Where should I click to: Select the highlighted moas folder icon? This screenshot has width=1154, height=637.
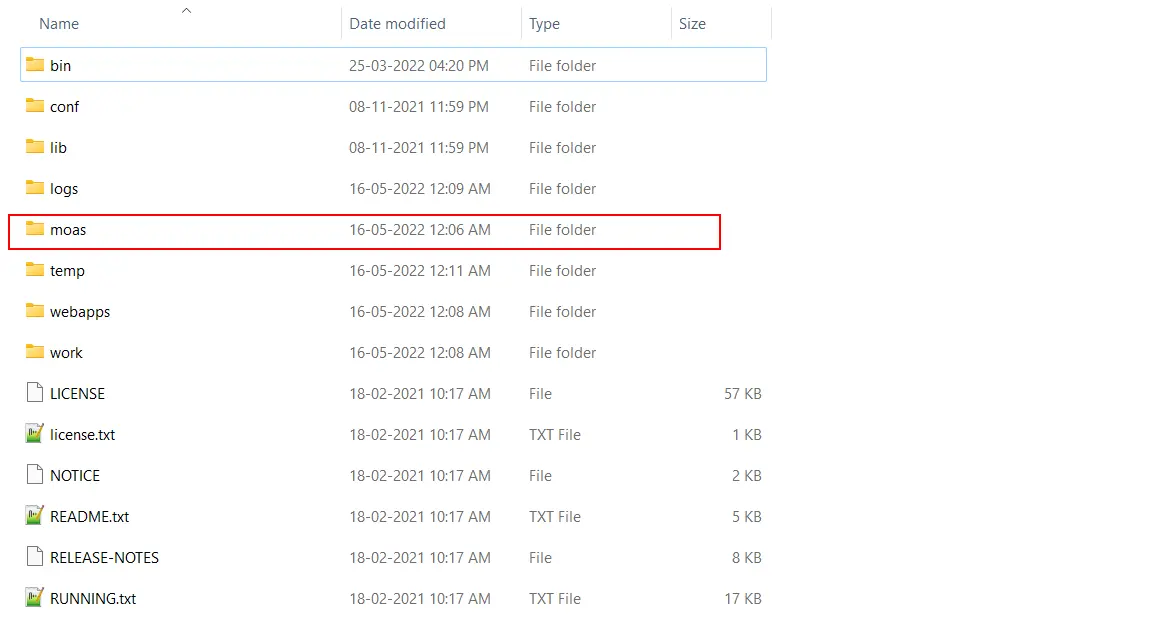(33, 229)
